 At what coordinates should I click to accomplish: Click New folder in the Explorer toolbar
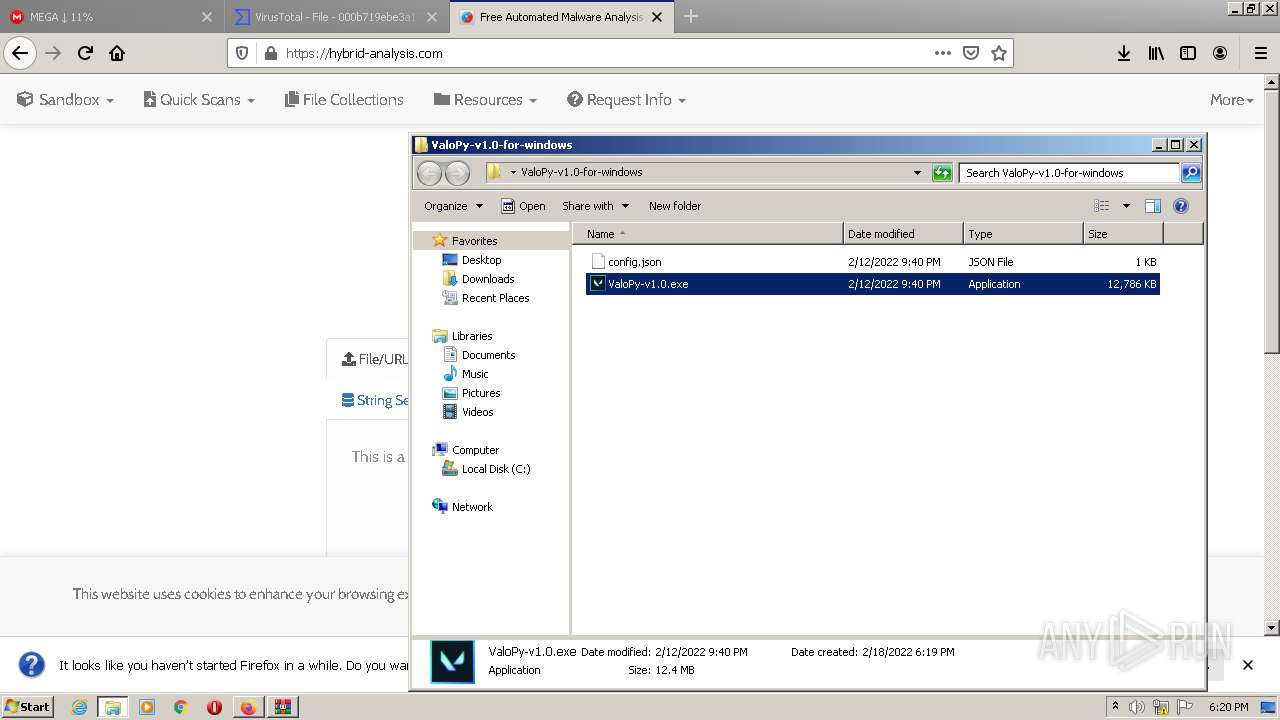(x=675, y=206)
